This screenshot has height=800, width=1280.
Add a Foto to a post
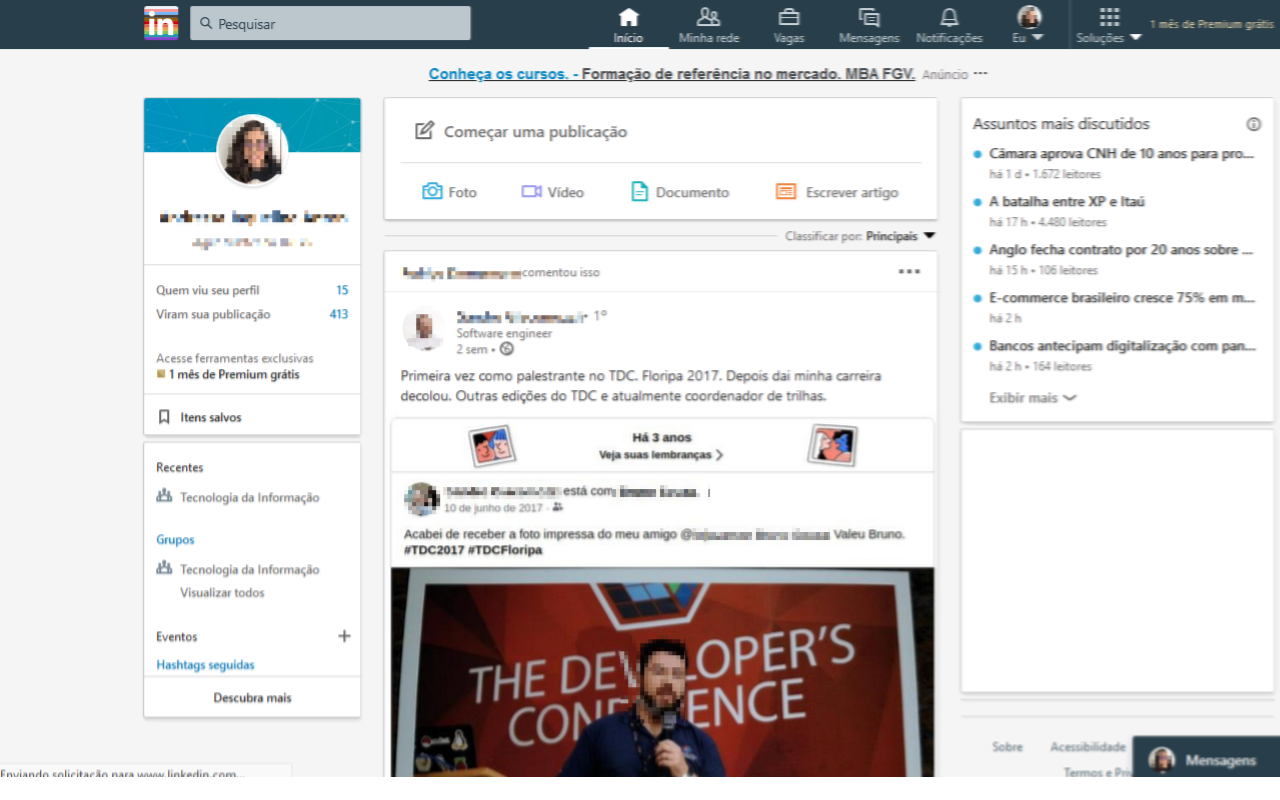449,192
